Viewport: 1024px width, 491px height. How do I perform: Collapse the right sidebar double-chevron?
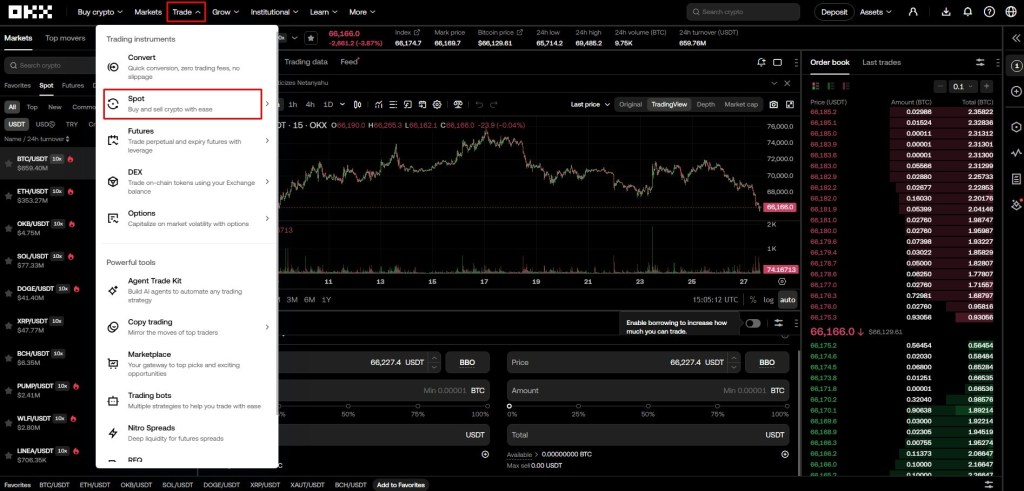pos(1016,39)
